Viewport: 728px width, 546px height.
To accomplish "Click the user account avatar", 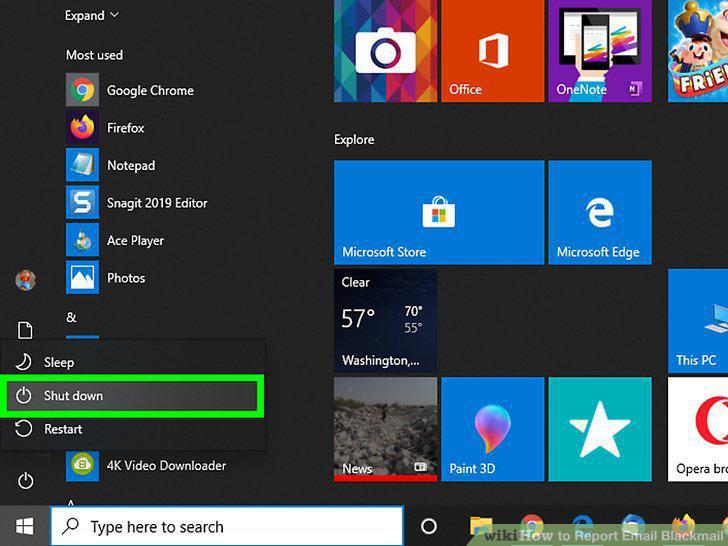I will [26, 280].
